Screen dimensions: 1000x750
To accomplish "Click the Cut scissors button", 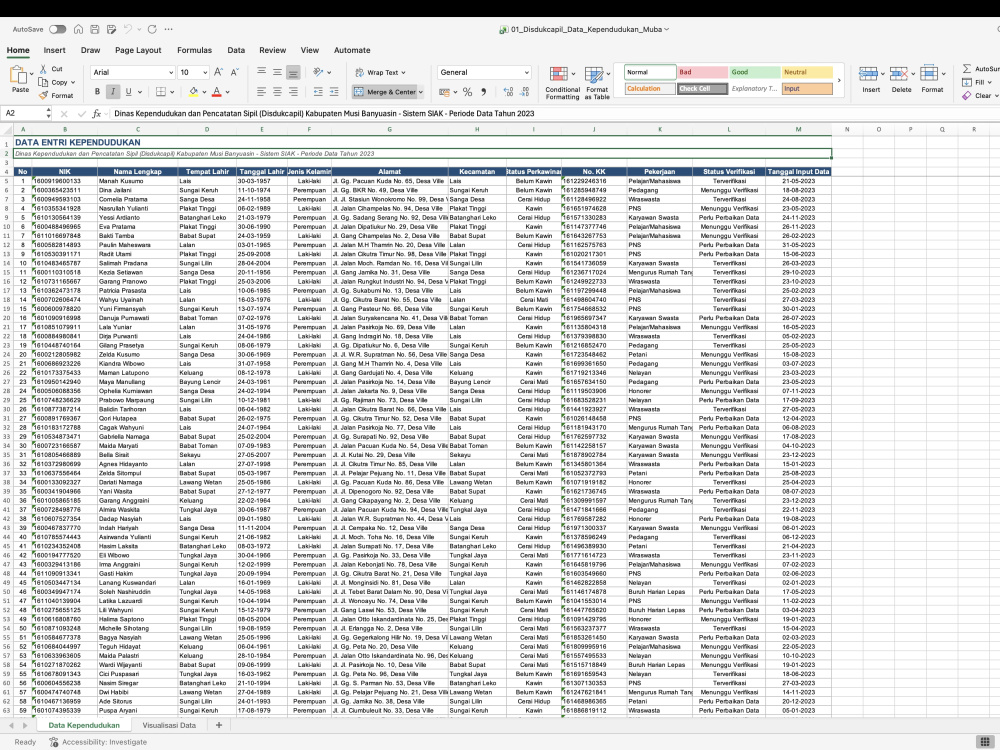I will click(51, 69).
